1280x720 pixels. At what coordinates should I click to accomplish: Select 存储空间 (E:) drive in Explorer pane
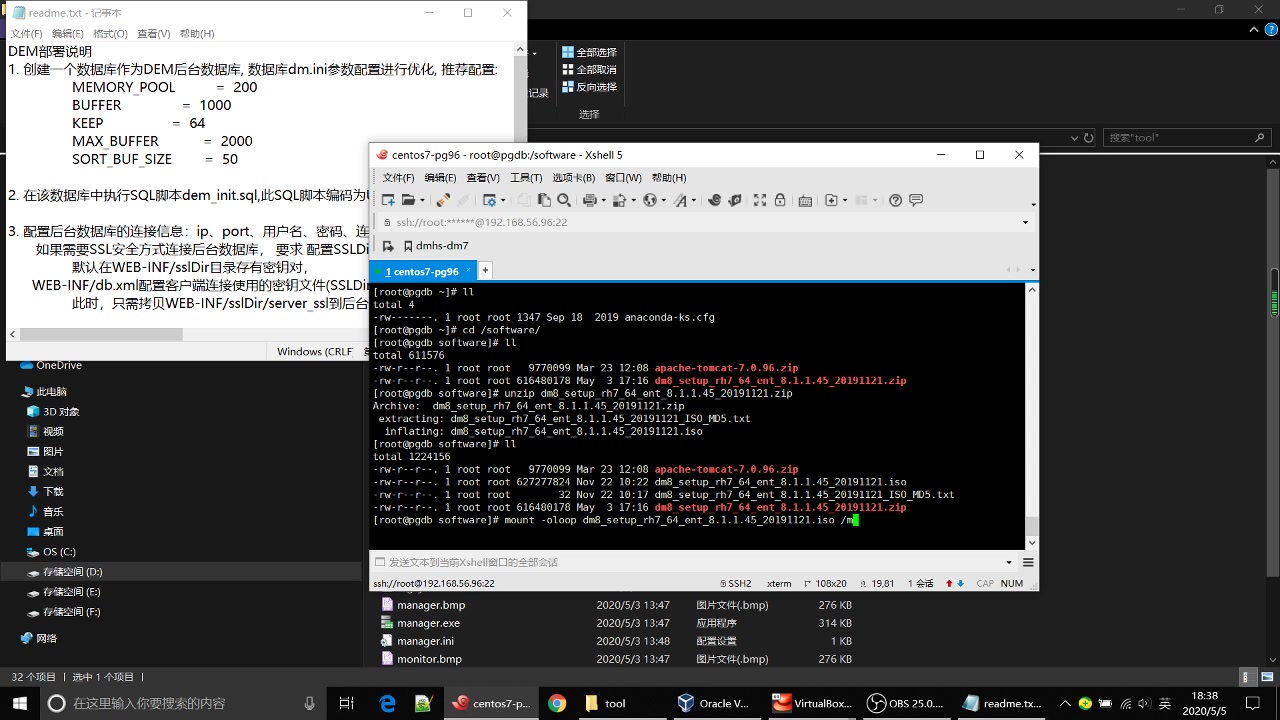tap(63, 592)
